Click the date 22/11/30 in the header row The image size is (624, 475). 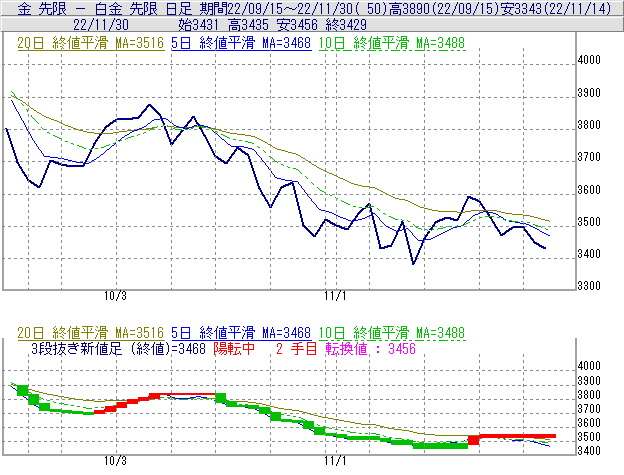[101, 25]
